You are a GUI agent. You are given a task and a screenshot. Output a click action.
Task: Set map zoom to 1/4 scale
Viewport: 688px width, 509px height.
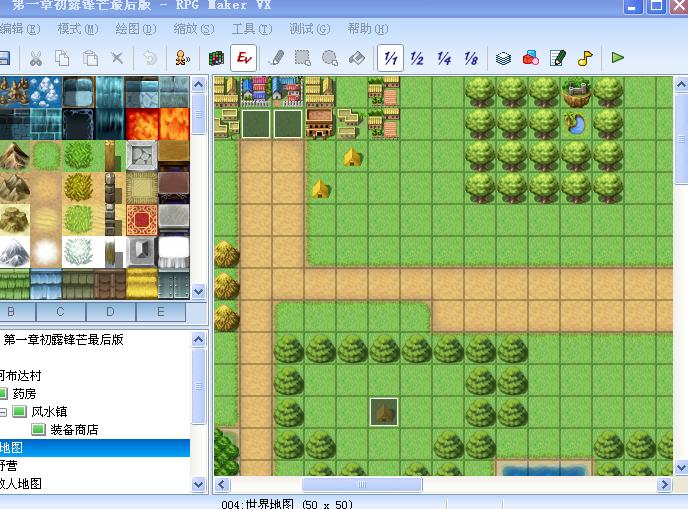444,58
